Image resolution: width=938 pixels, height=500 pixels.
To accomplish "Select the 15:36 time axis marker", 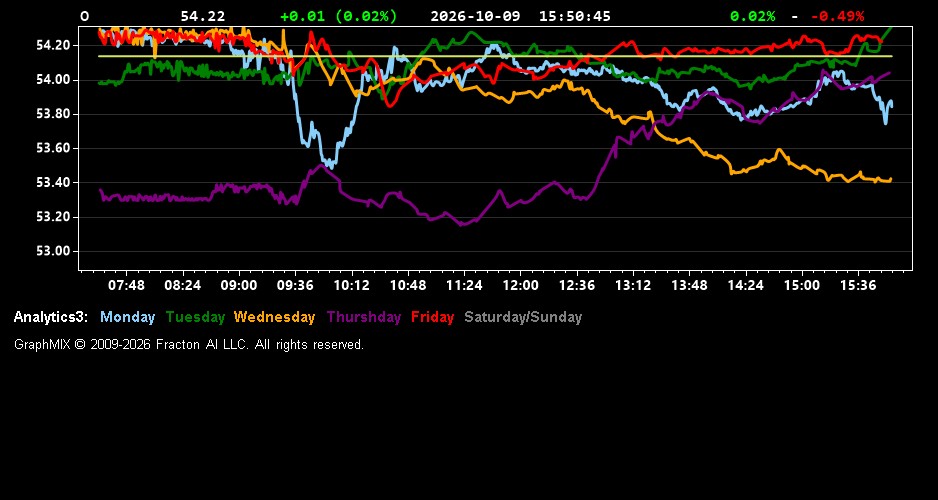I will (x=858, y=285).
